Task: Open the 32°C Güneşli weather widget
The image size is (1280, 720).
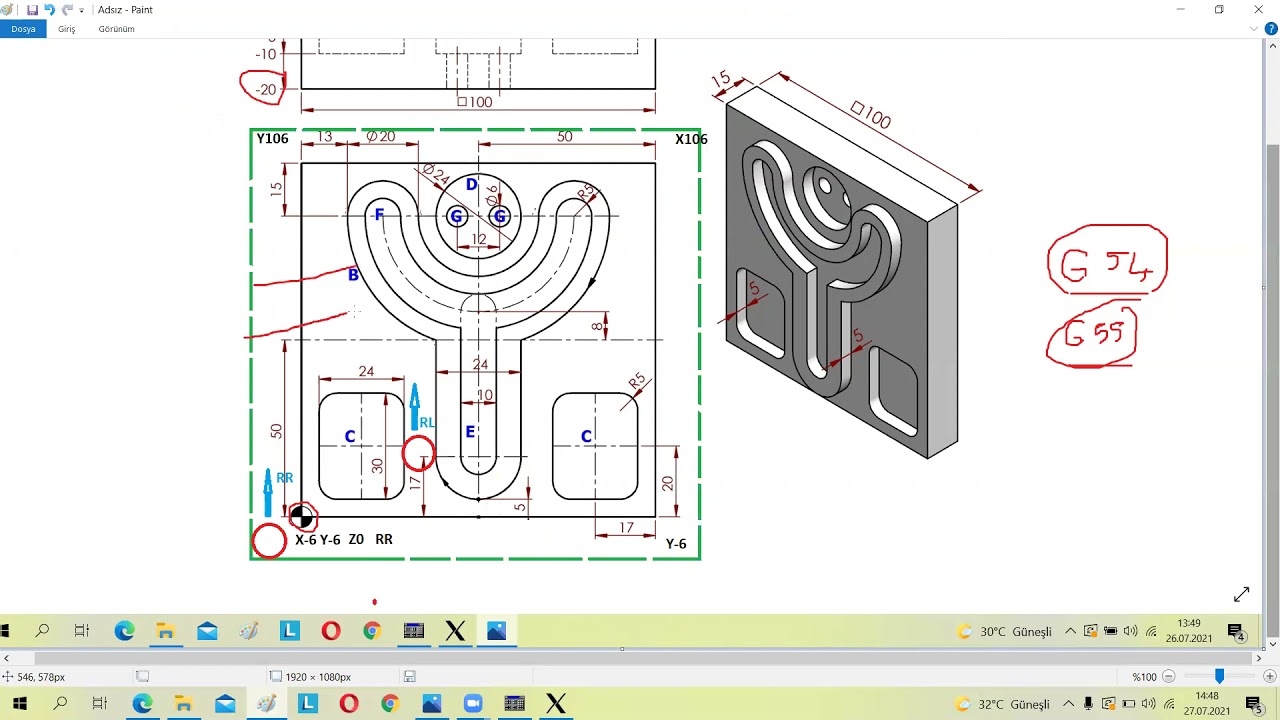Action: (x=1004, y=704)
